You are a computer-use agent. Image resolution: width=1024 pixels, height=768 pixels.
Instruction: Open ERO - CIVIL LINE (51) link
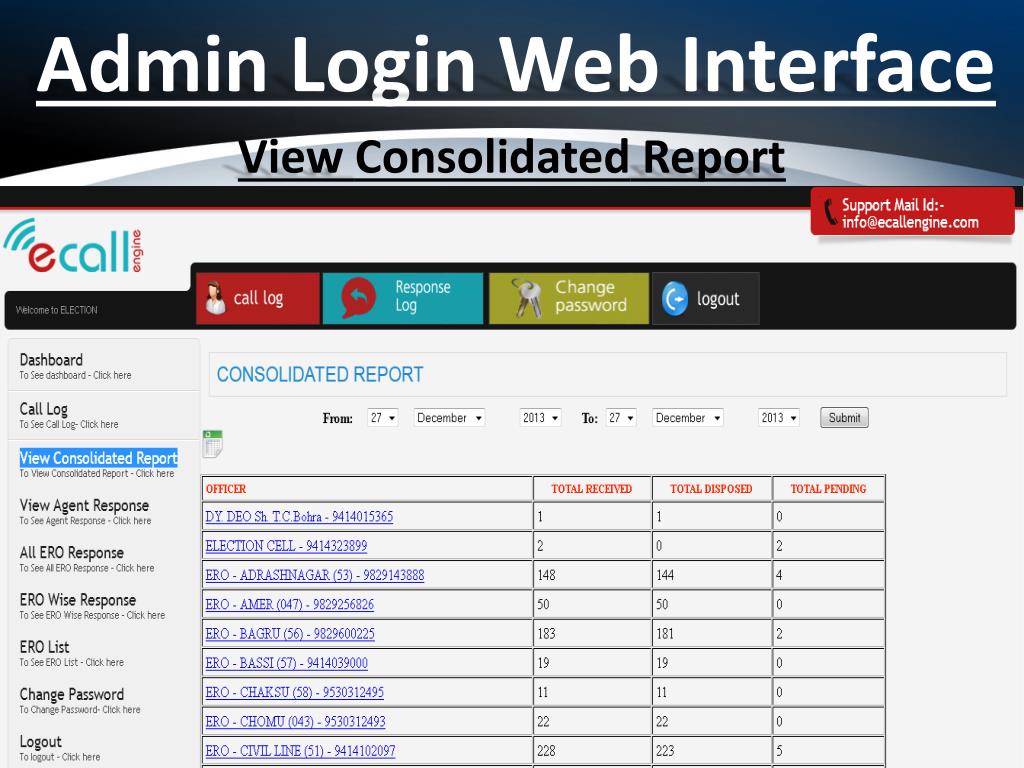300,751
